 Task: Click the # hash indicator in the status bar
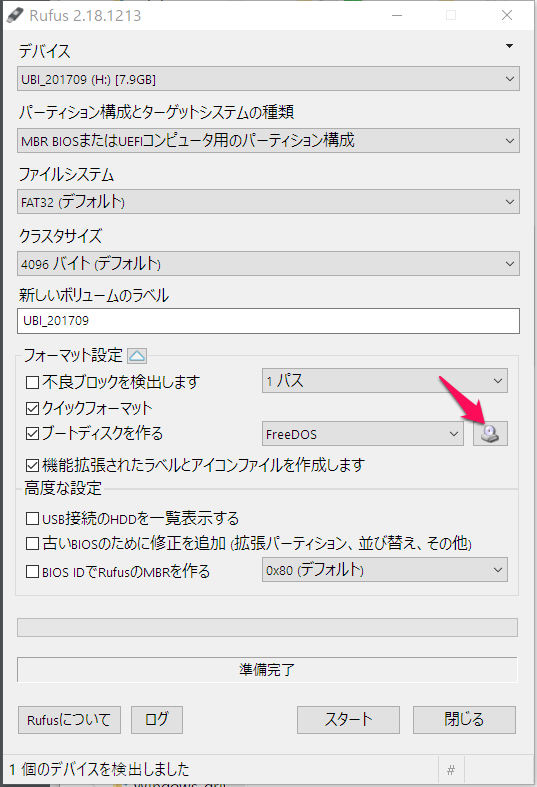(x=451, y=769)
